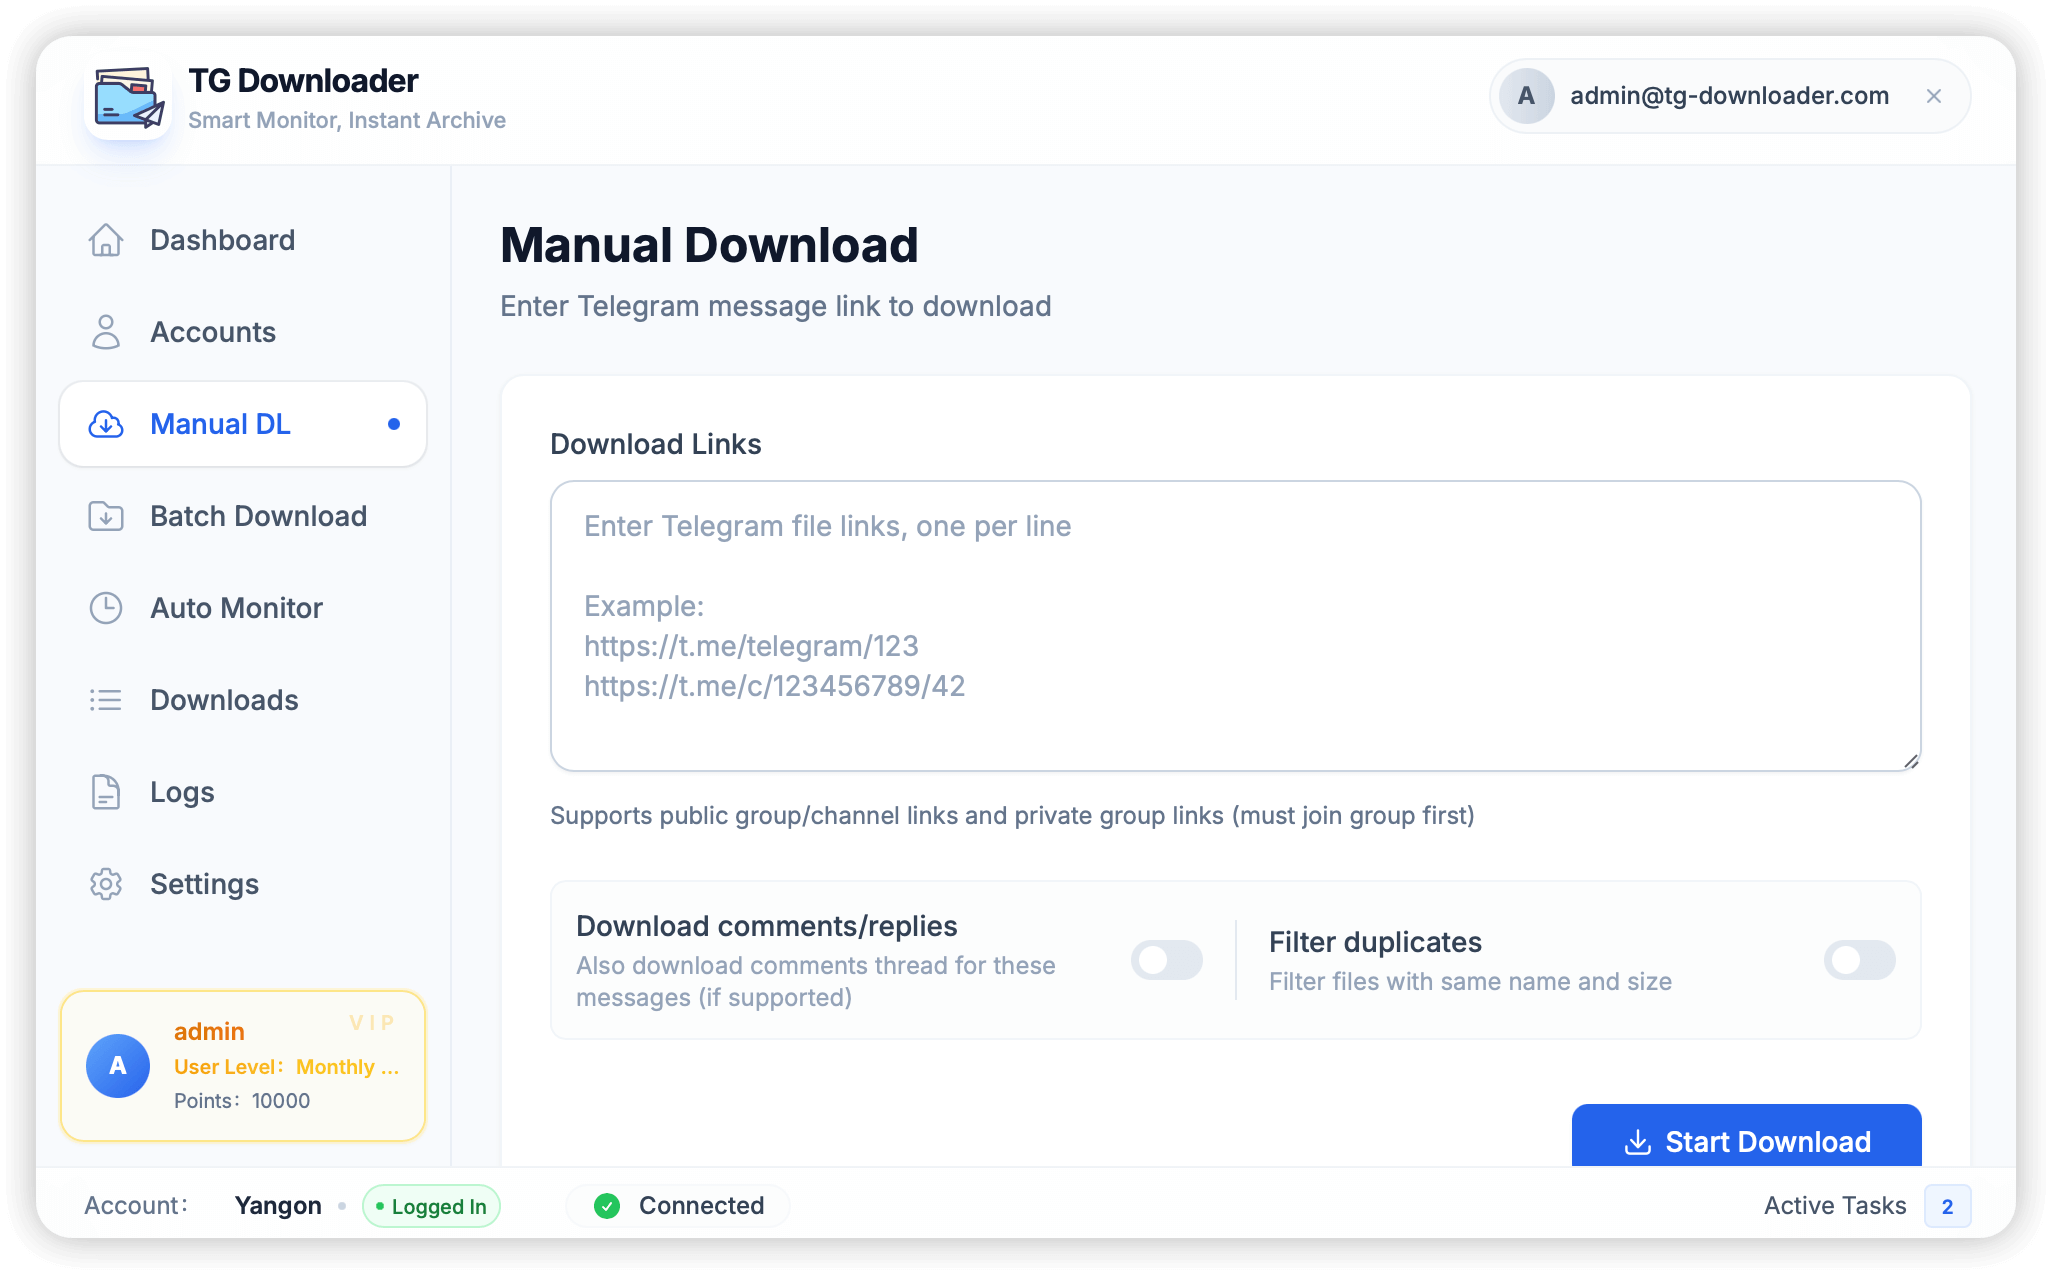Click the Downloads list icon
Screen dimensions: 2052x1274
105,700
